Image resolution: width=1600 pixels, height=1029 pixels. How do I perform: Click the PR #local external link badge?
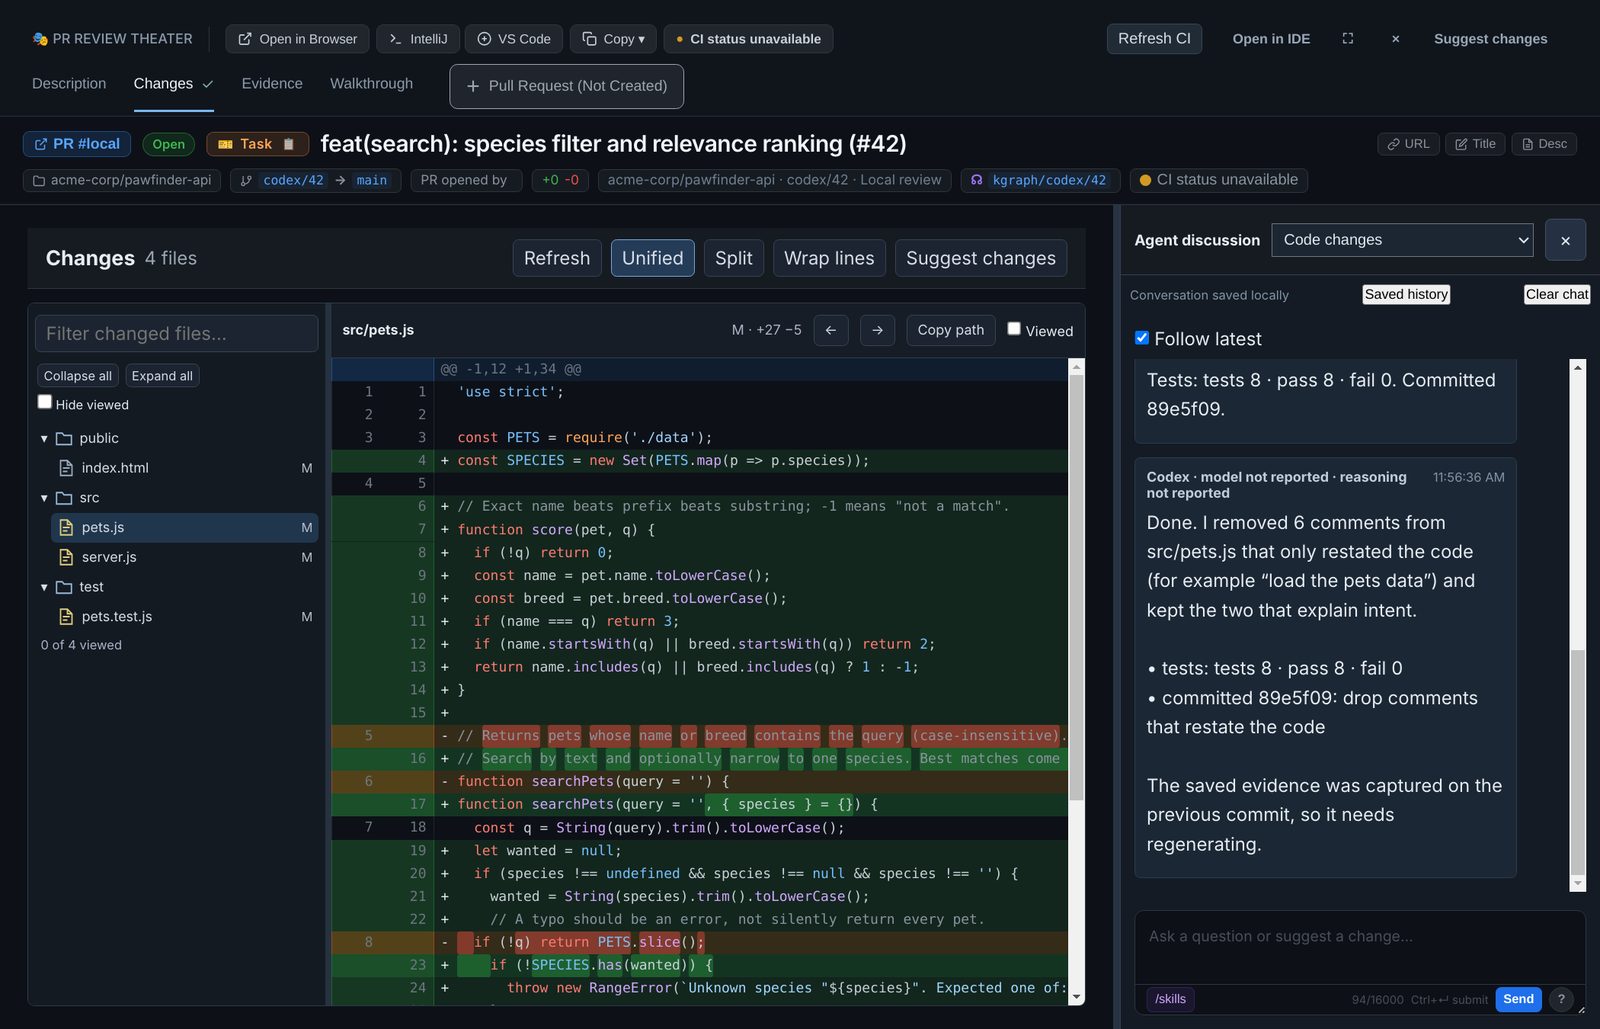(77, 144)
